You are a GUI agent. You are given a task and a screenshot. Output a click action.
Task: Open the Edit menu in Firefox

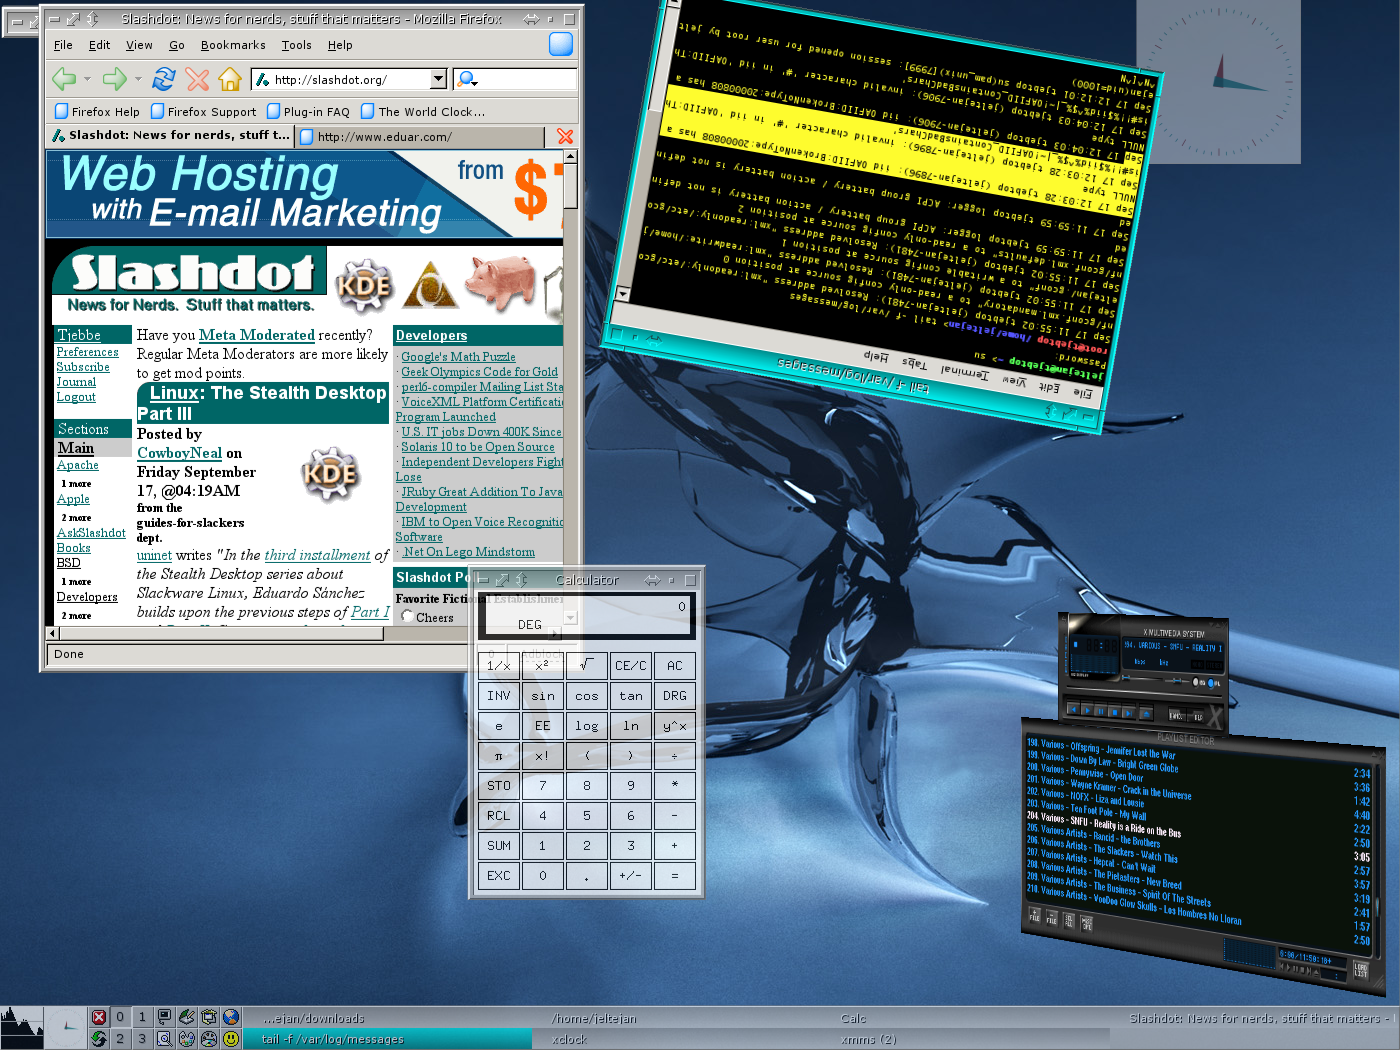click(99, 45)
